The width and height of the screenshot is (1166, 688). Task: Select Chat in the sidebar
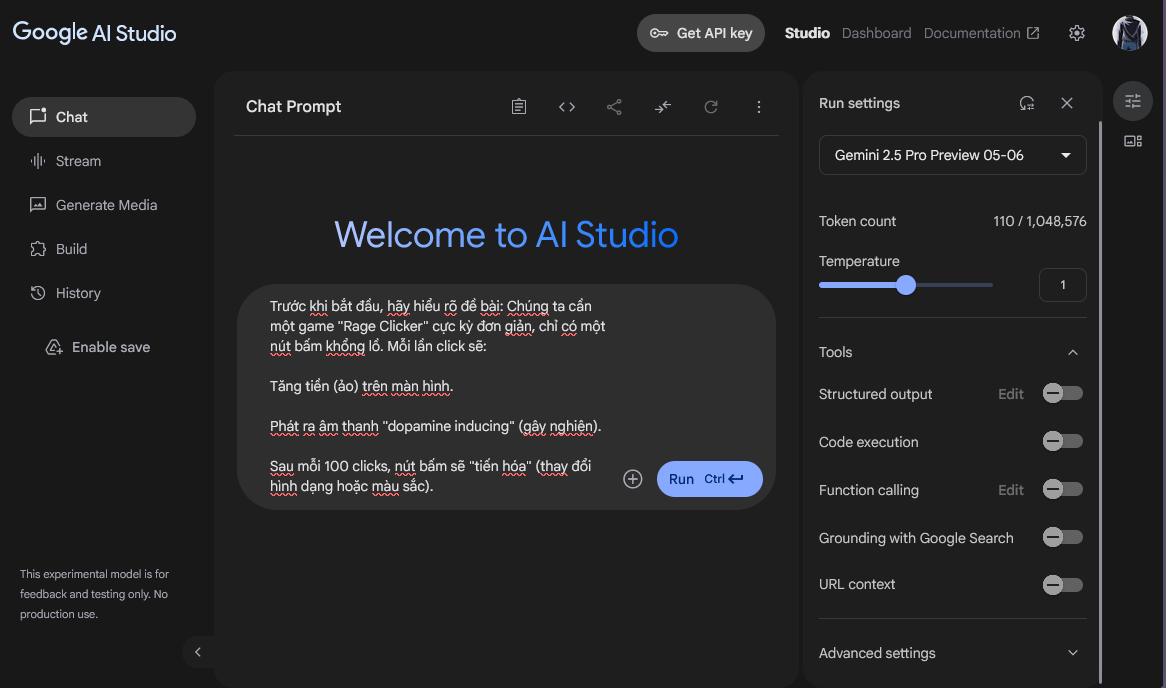coord(104,117)
